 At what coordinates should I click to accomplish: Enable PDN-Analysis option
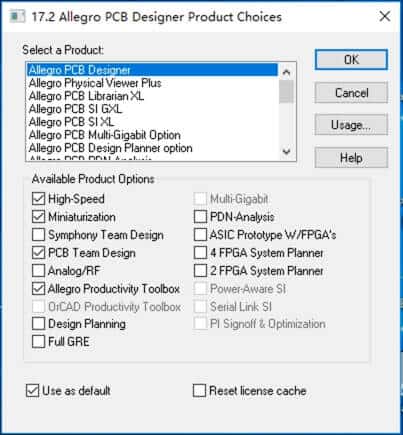[200, 217]
